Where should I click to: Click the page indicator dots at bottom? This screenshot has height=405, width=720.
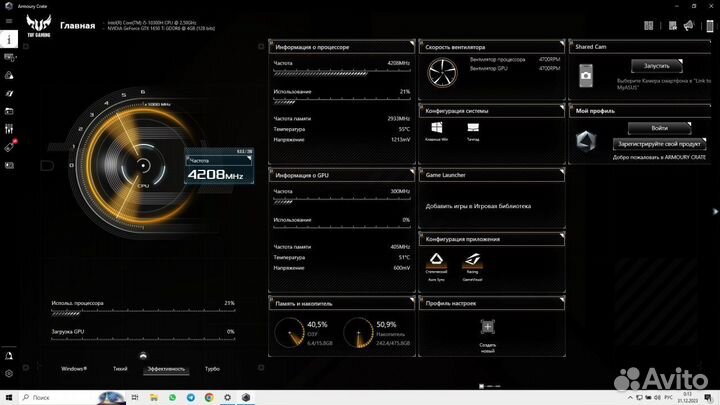[x=489, y=386]
